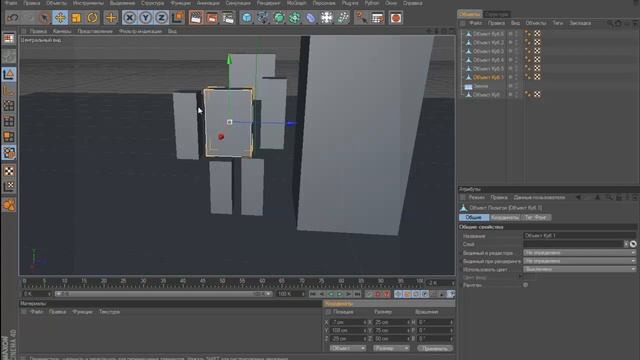Switch to the Структура tab in object manager
Image resolution: width=640 pixels, height=360 pixels.
(x=497, y=14)
